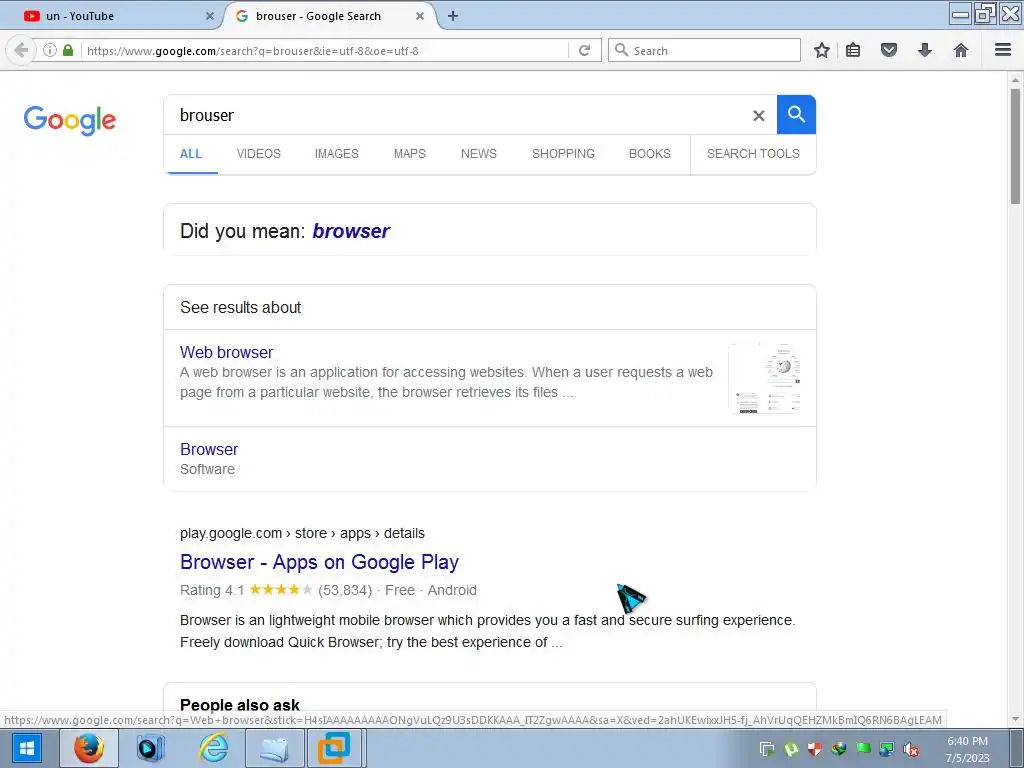Open the VMware taskbar icon
The image size is (1024, 768).
pos(334,748)
